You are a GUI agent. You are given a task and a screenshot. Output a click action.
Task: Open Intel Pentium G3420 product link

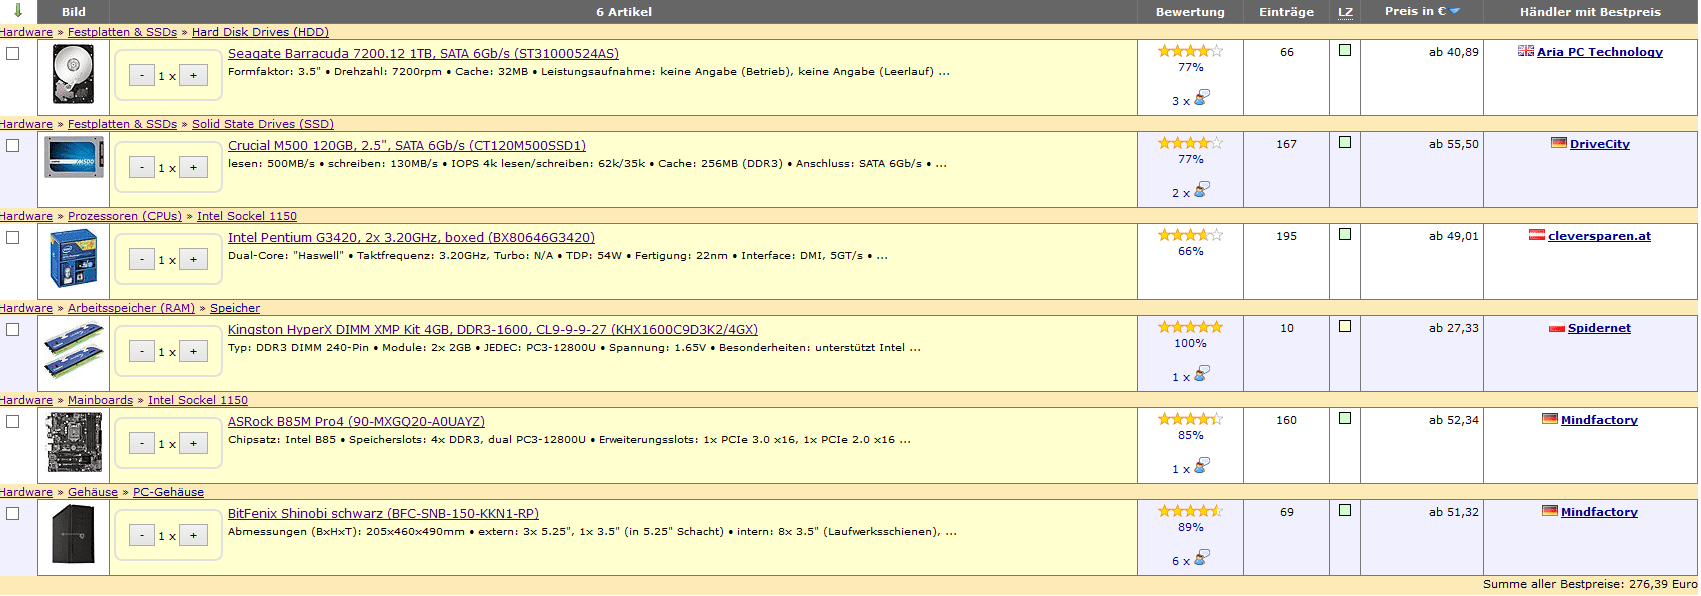tap(411, 238)
